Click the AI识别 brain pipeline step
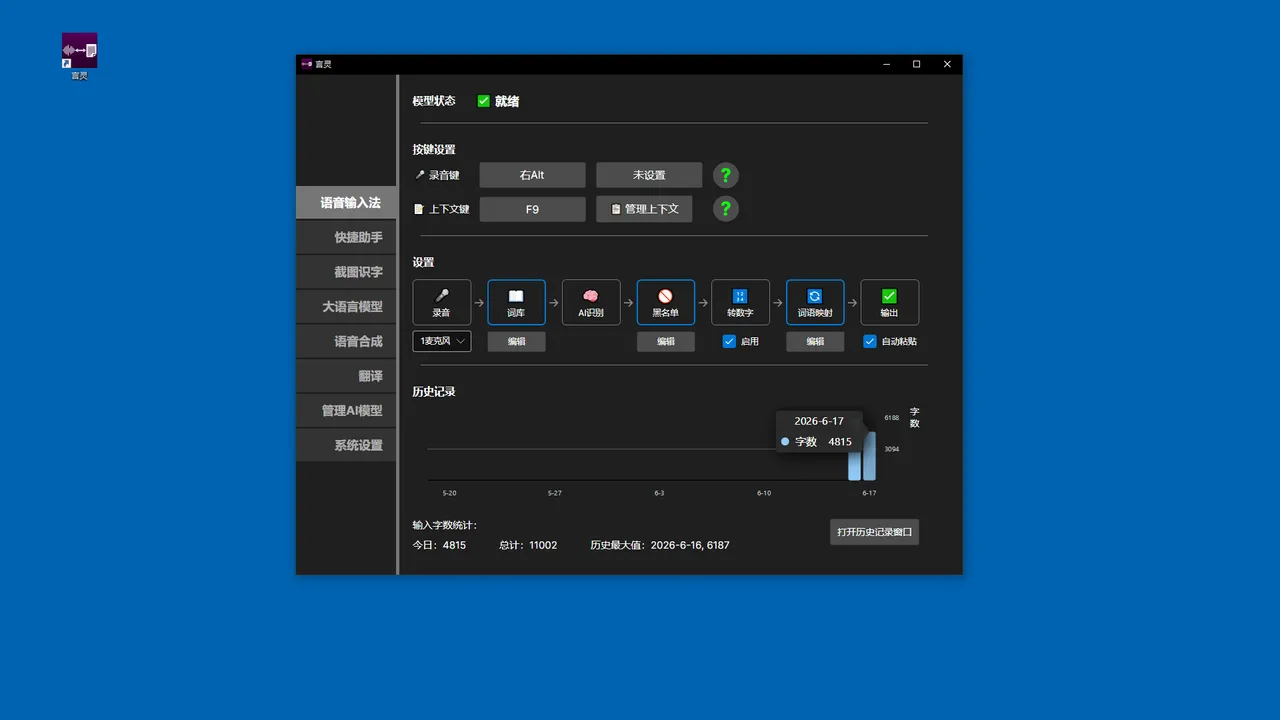 coord(591,302)
